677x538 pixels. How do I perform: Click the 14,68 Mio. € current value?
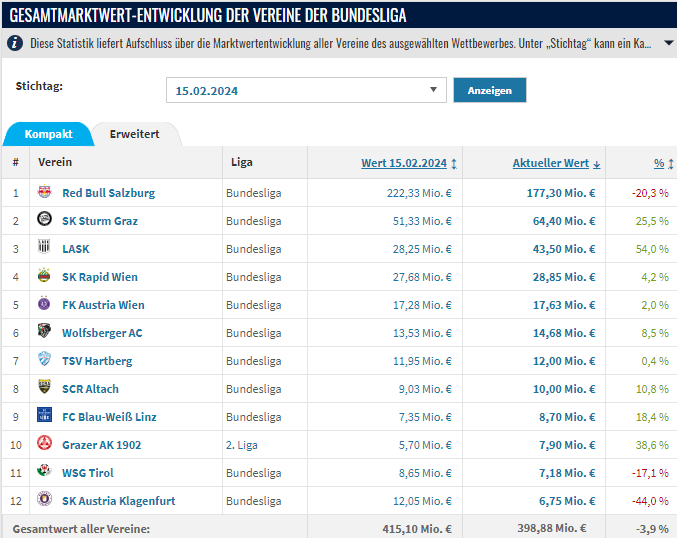pos(564,333)
